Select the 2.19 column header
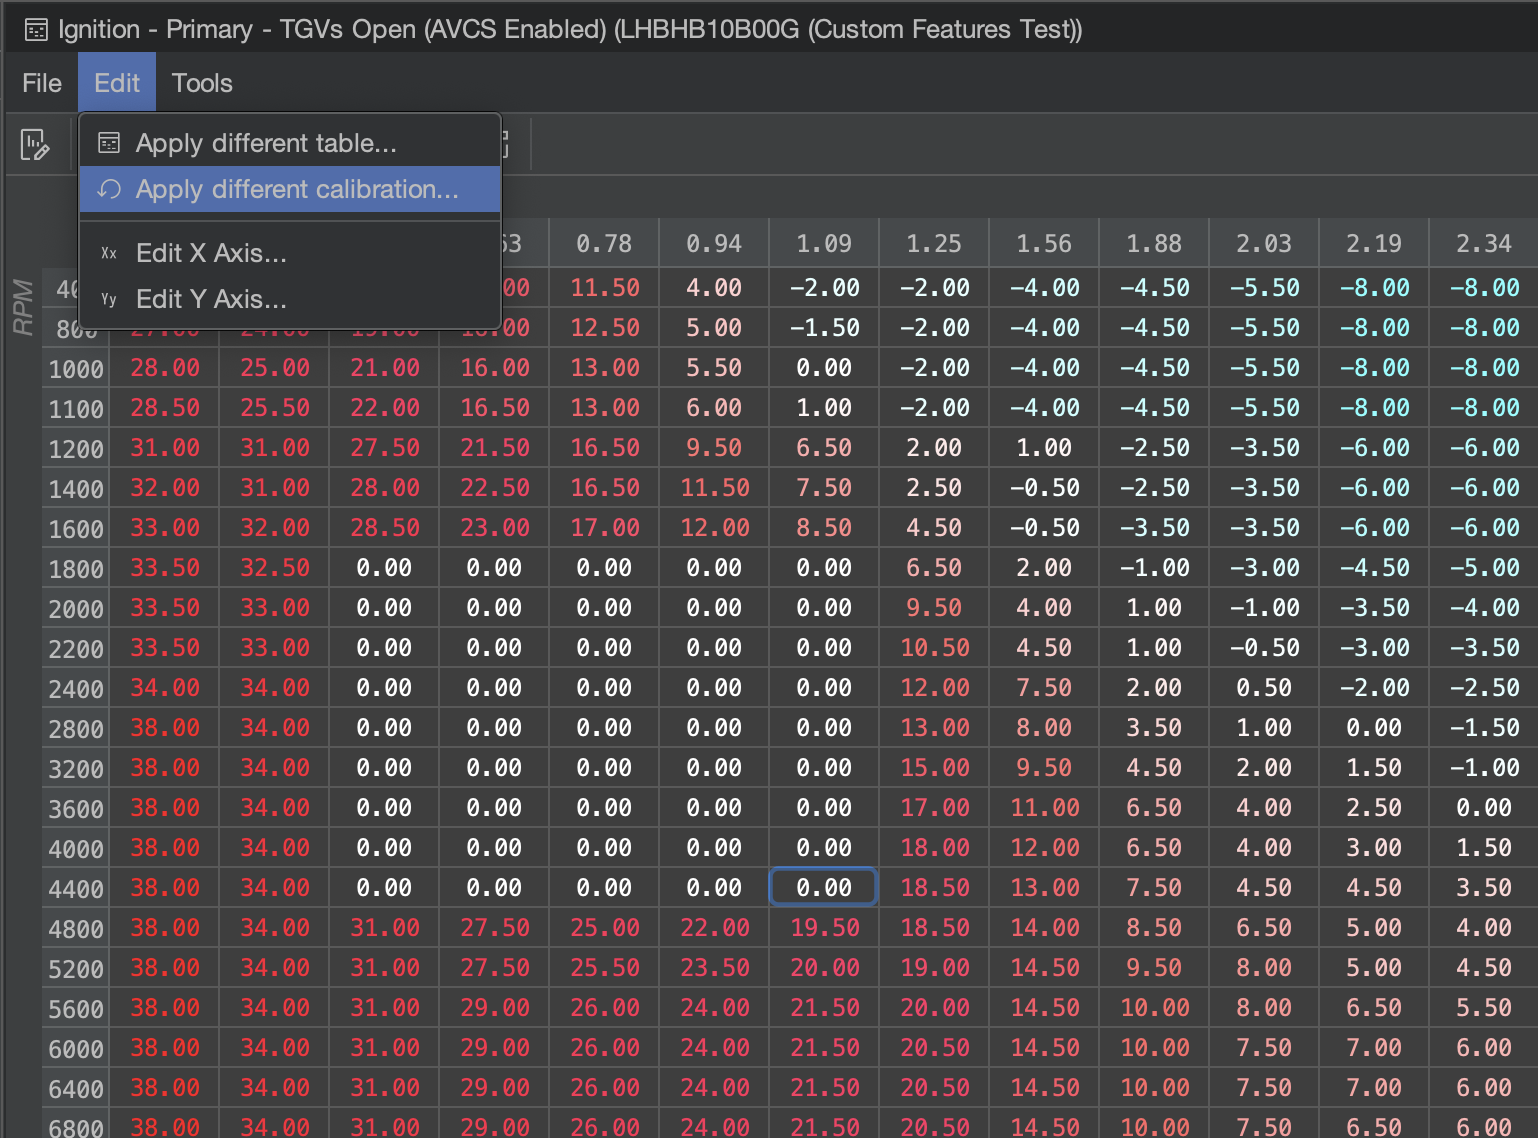Viewport: 1538px width, 1138px height. click(1374, 243)
